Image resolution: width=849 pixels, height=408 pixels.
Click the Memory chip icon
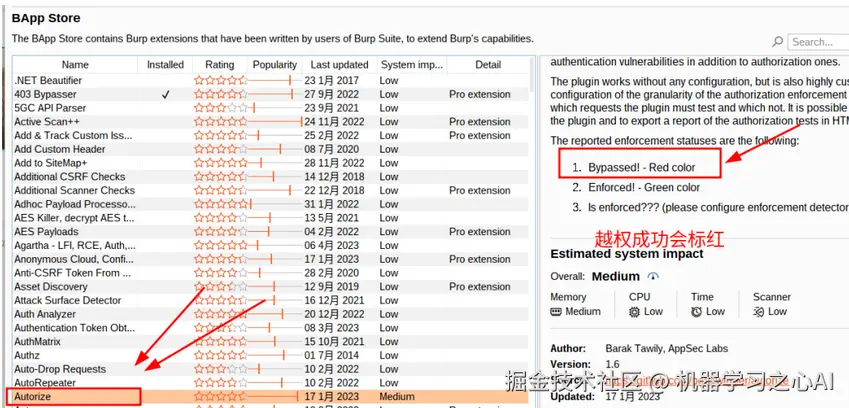click(556, 312)
